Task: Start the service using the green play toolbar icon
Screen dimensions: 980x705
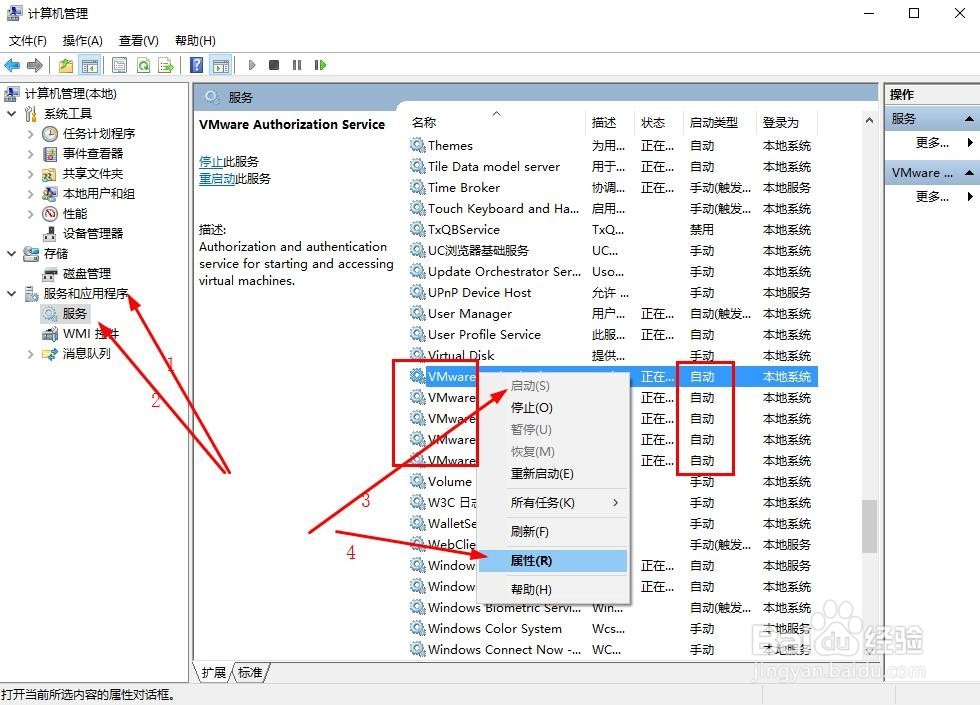Action: [x=252, y=65]
